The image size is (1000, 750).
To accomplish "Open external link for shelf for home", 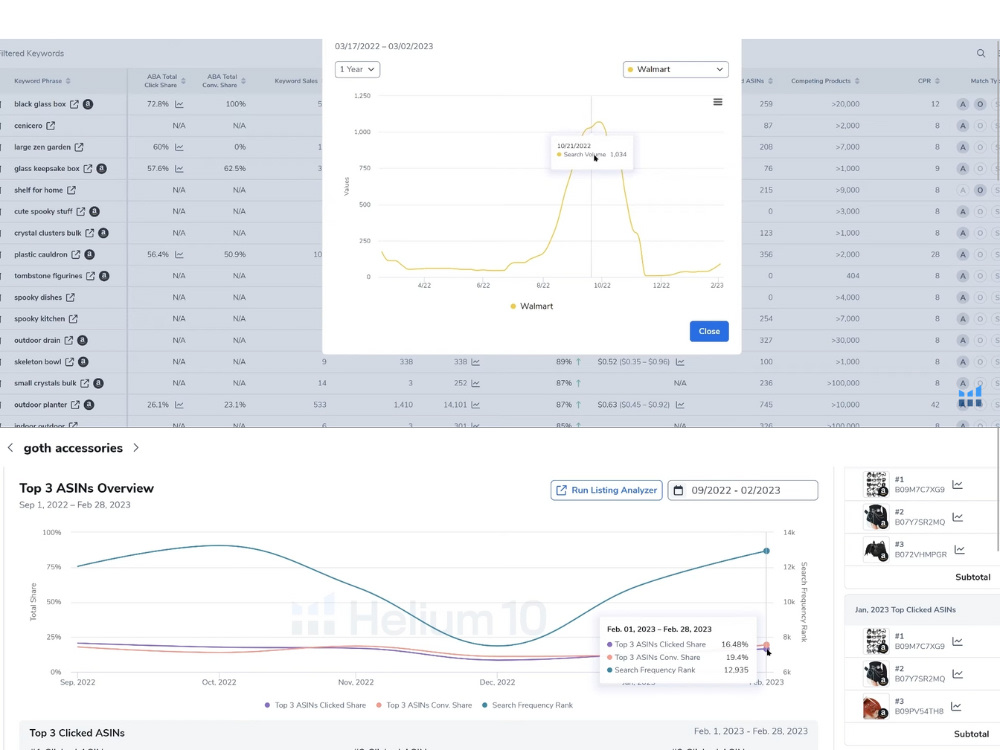I will pos(71,190).
